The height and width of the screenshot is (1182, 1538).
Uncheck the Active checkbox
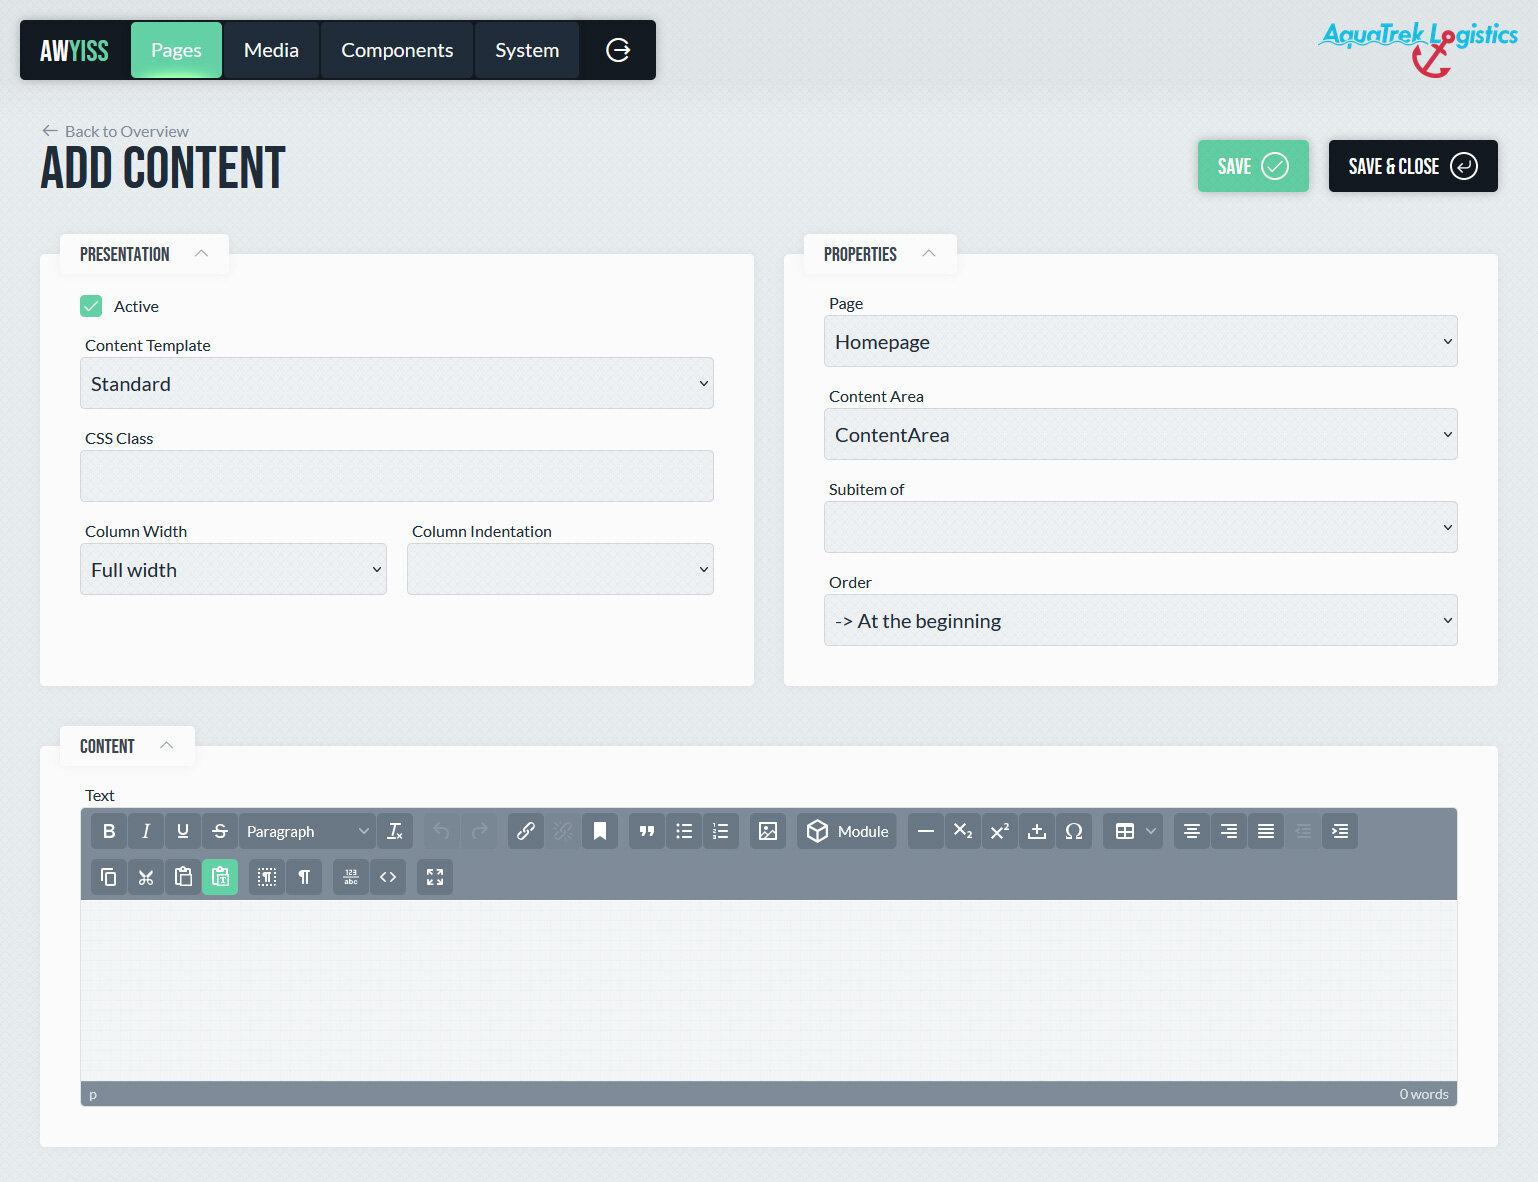point(91,306)
